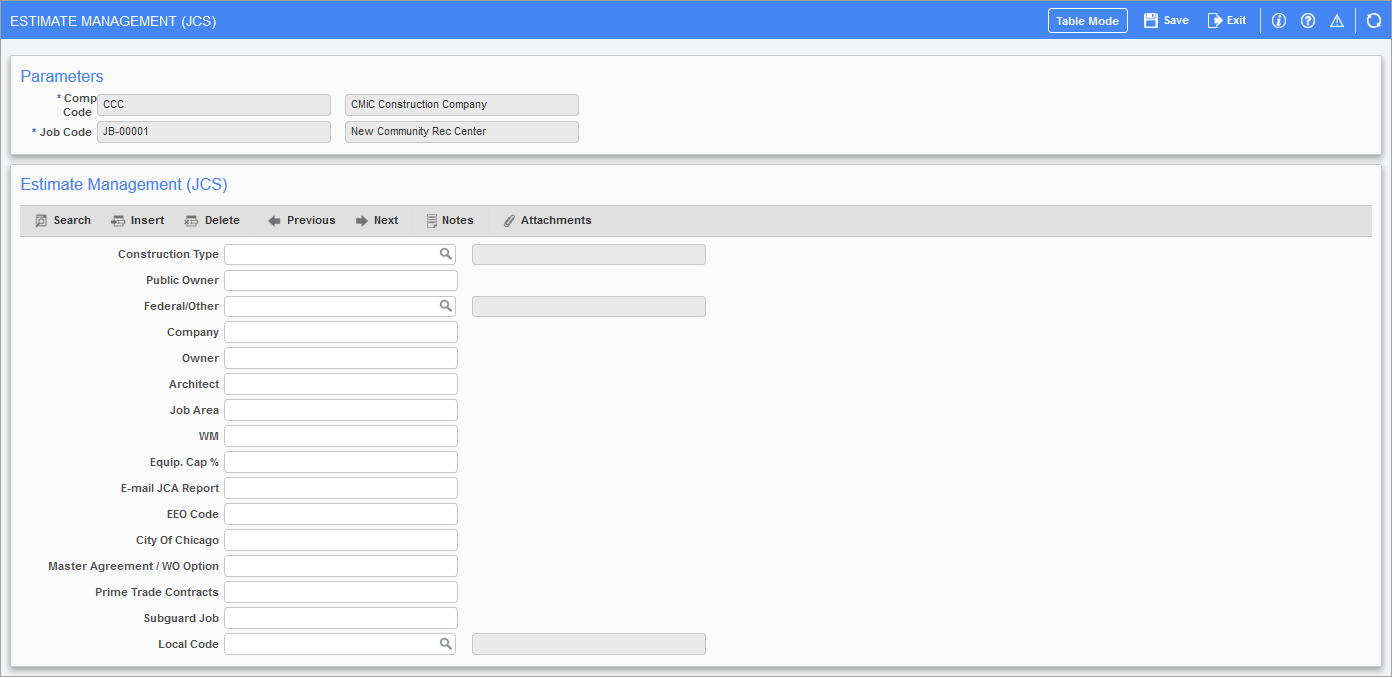Navigate to the Previous record
Image resolution: width=1392 pixels, height=677 pixels.
pos(301,220)
